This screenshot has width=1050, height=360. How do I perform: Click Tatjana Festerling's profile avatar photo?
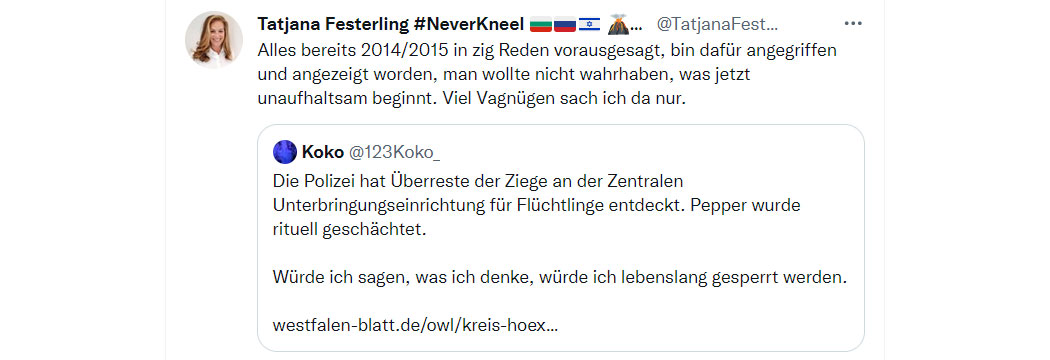(x=214, y=39)
